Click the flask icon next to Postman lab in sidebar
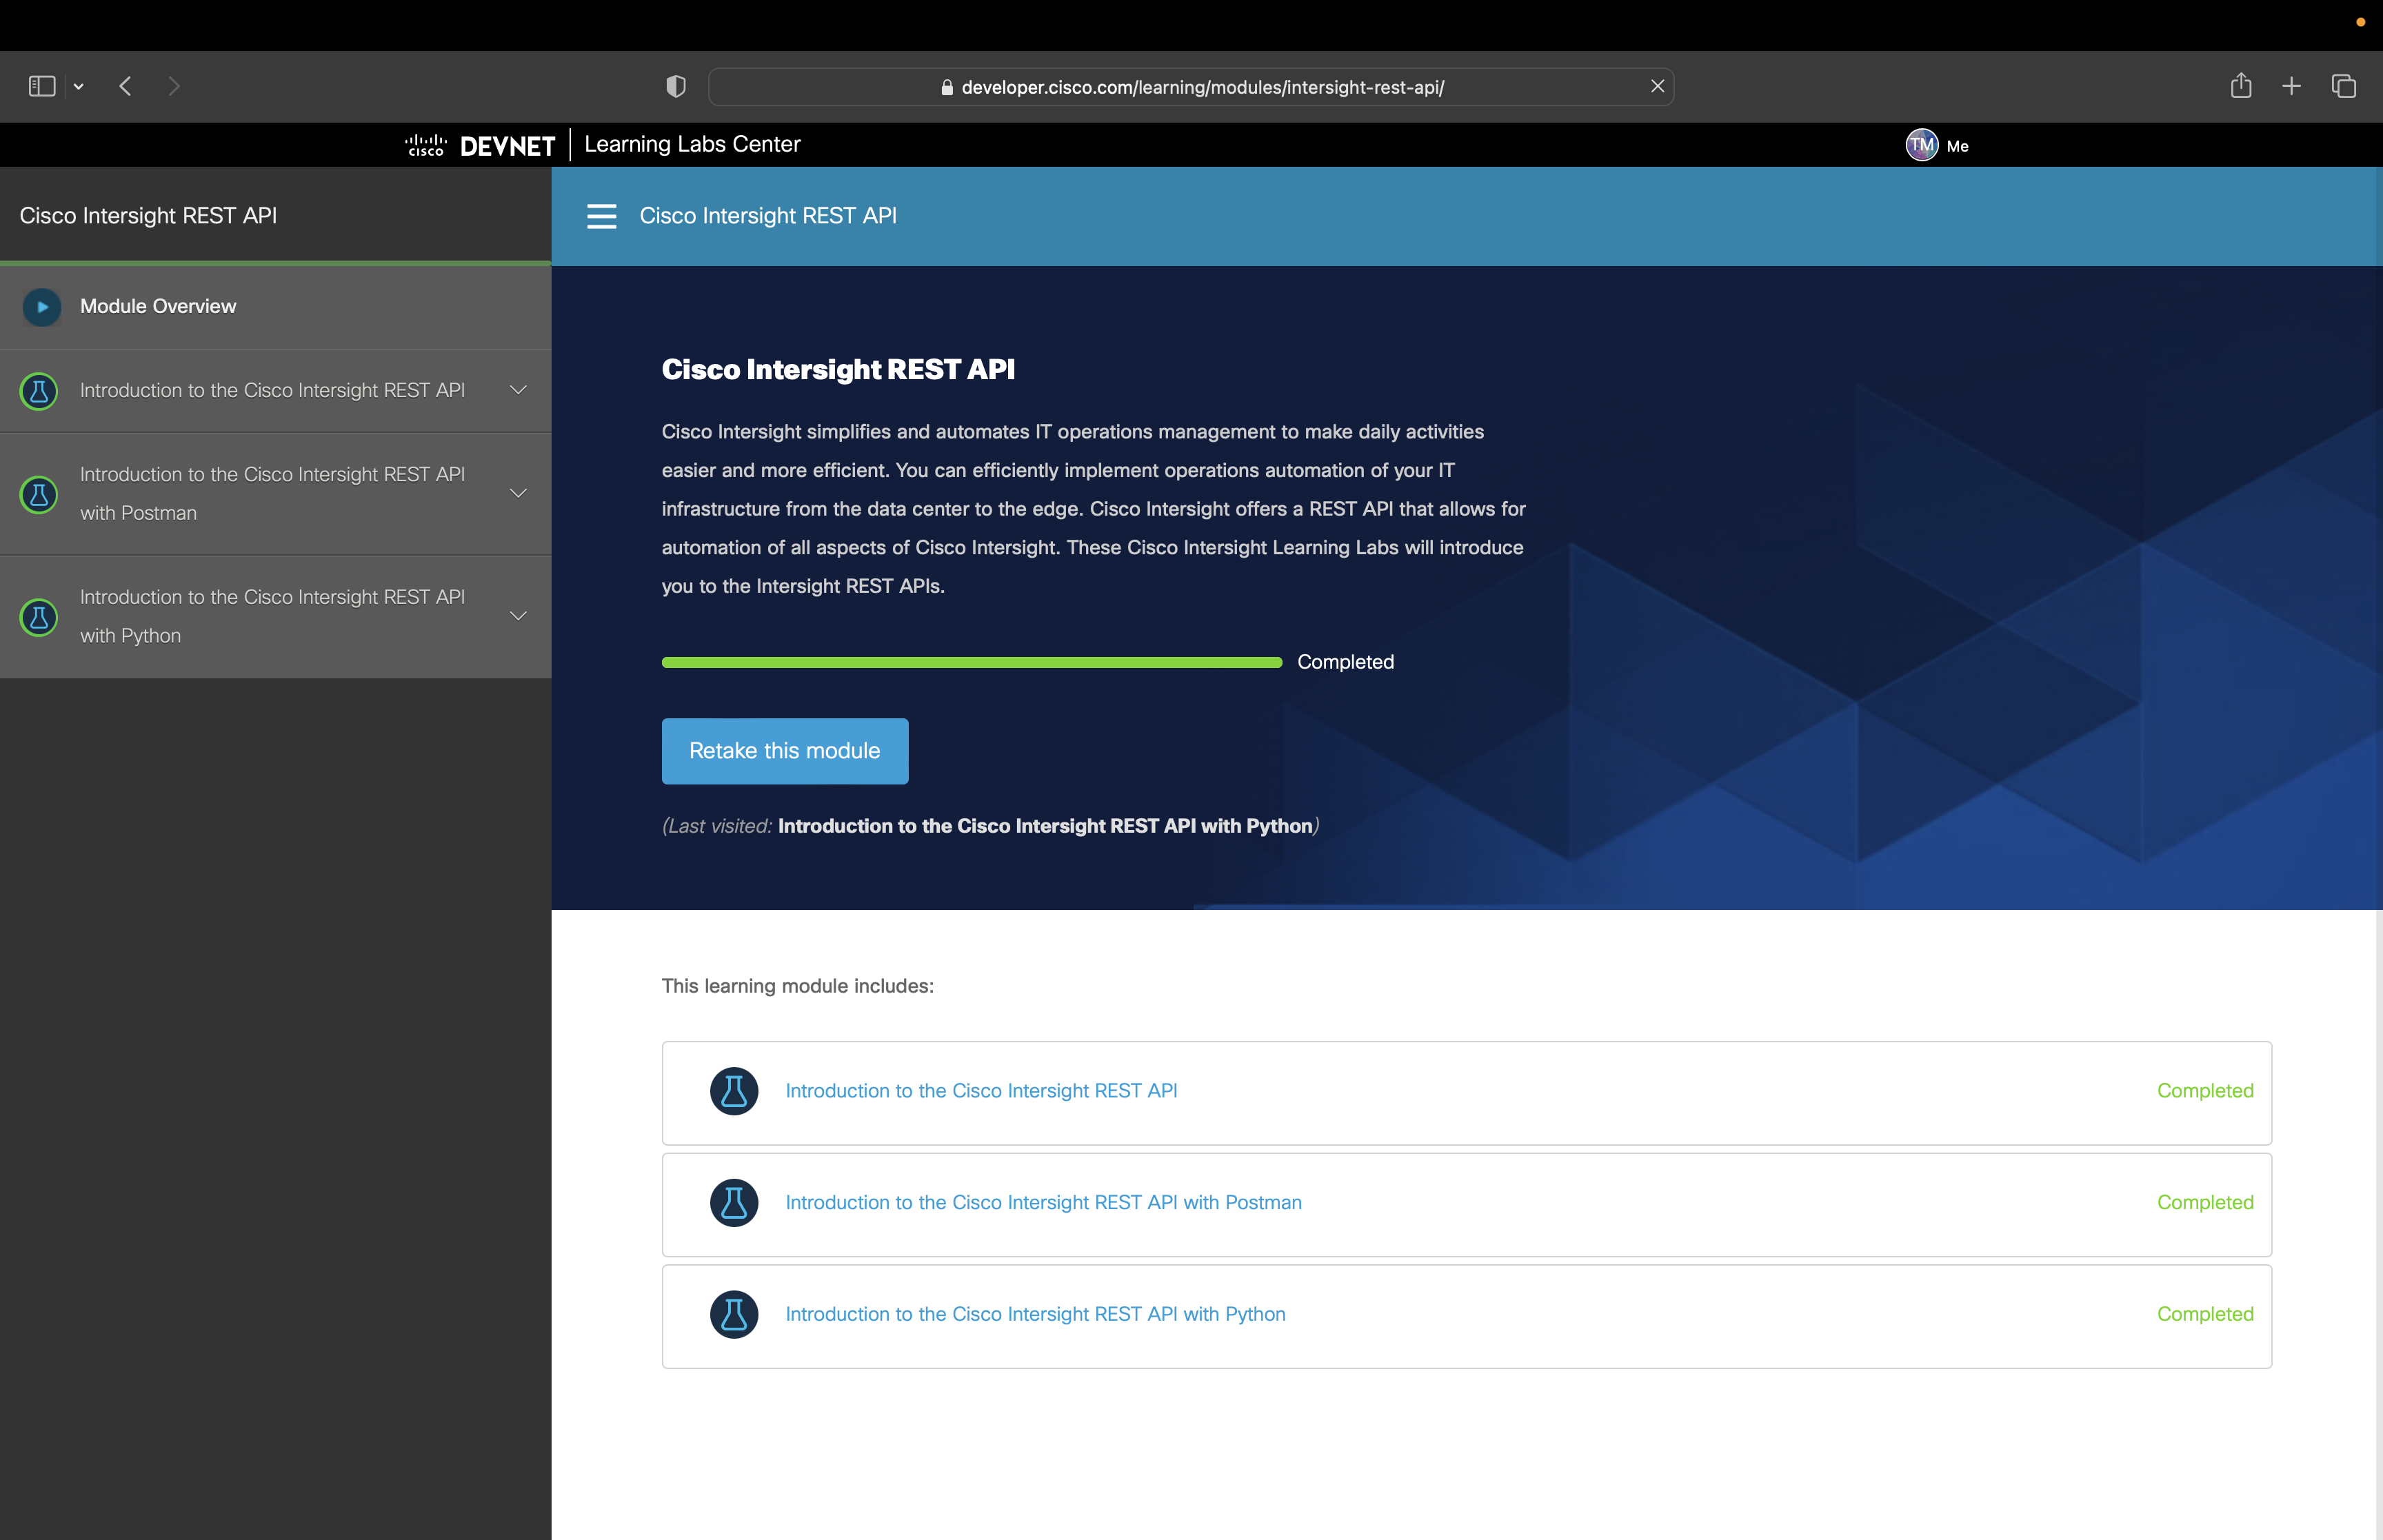2383x1540 pixels. point(38,493)
